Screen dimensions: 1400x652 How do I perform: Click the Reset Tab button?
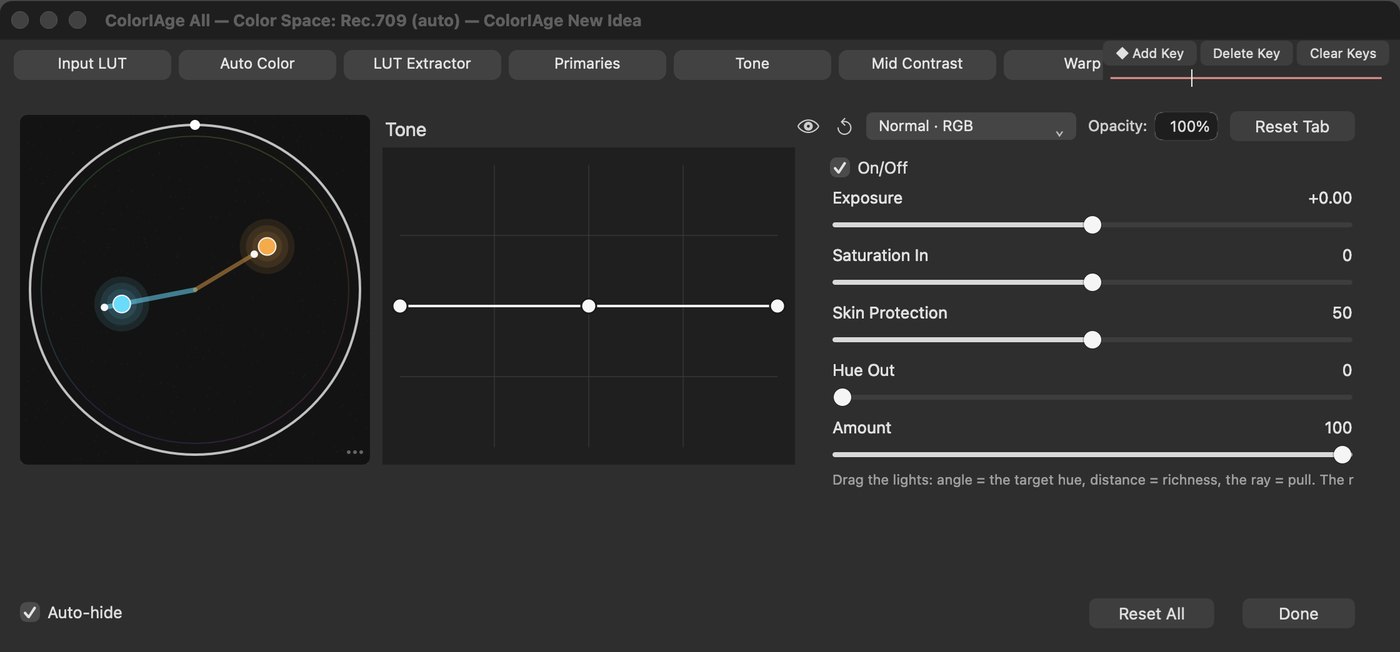pyautogui.click(x=1292, y=126)
